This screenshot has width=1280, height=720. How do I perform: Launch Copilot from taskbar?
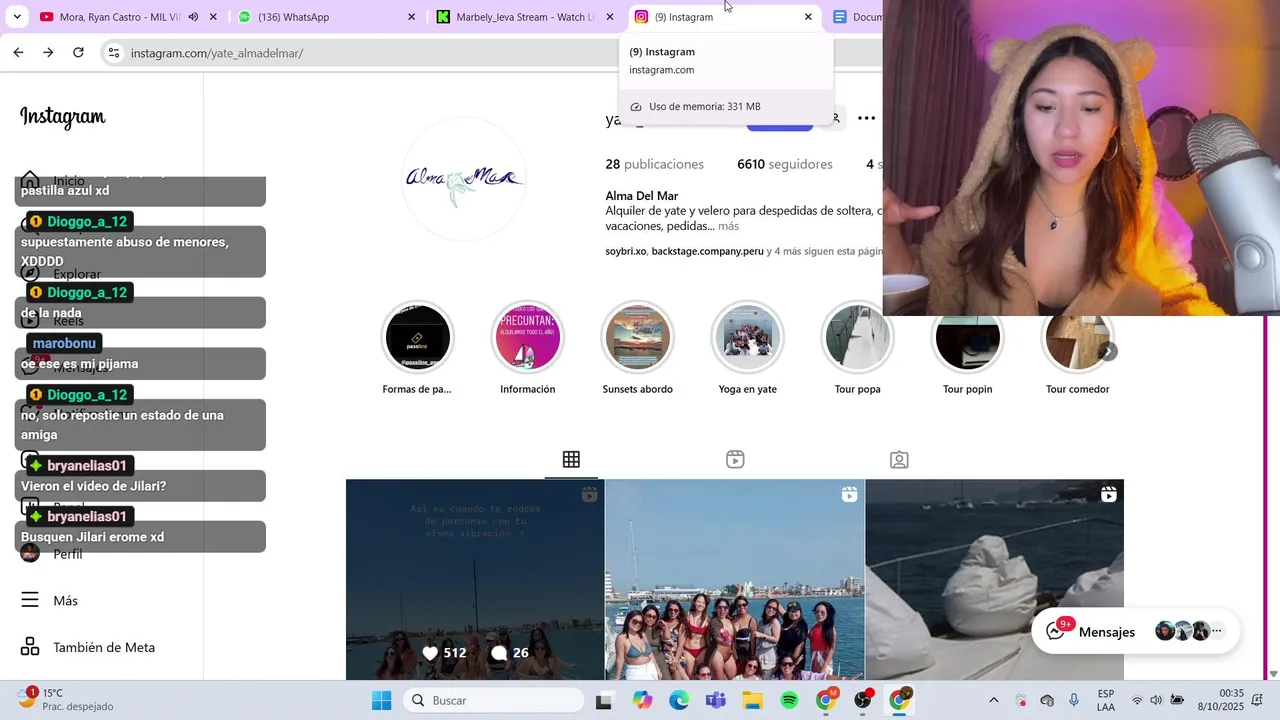pos(642,701)
